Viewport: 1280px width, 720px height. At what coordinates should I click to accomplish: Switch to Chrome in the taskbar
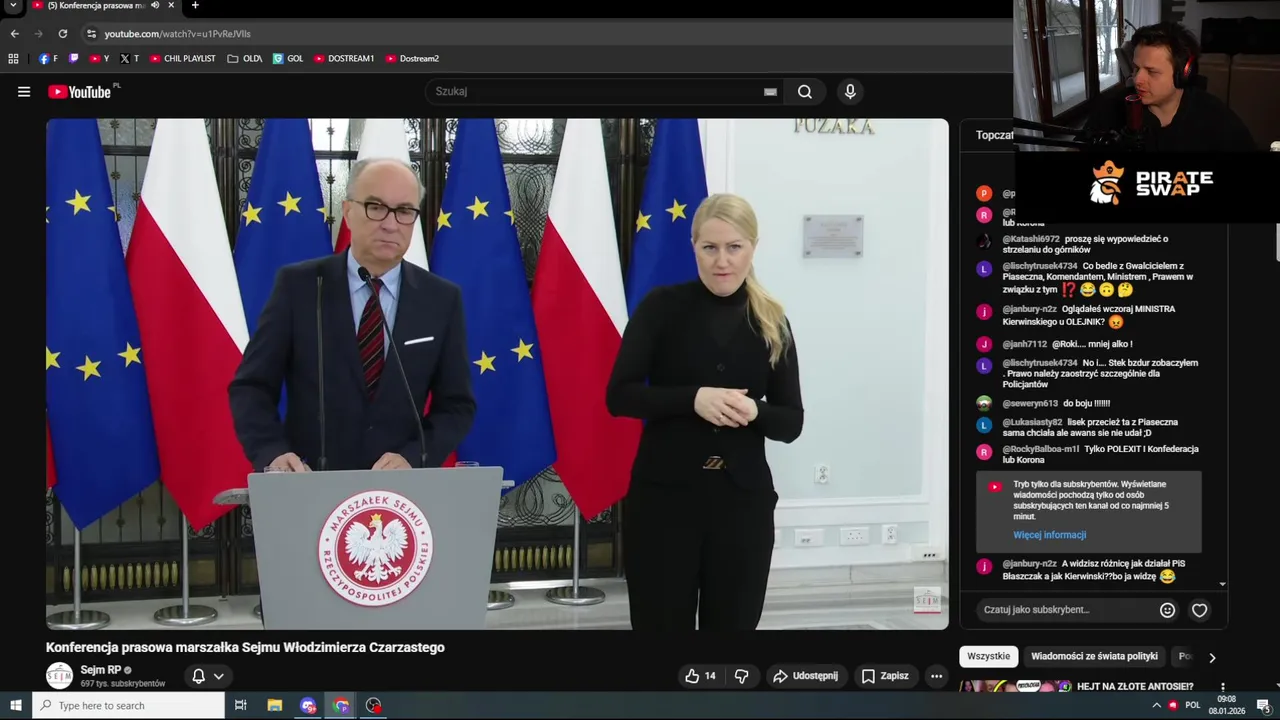click(341, 705)
